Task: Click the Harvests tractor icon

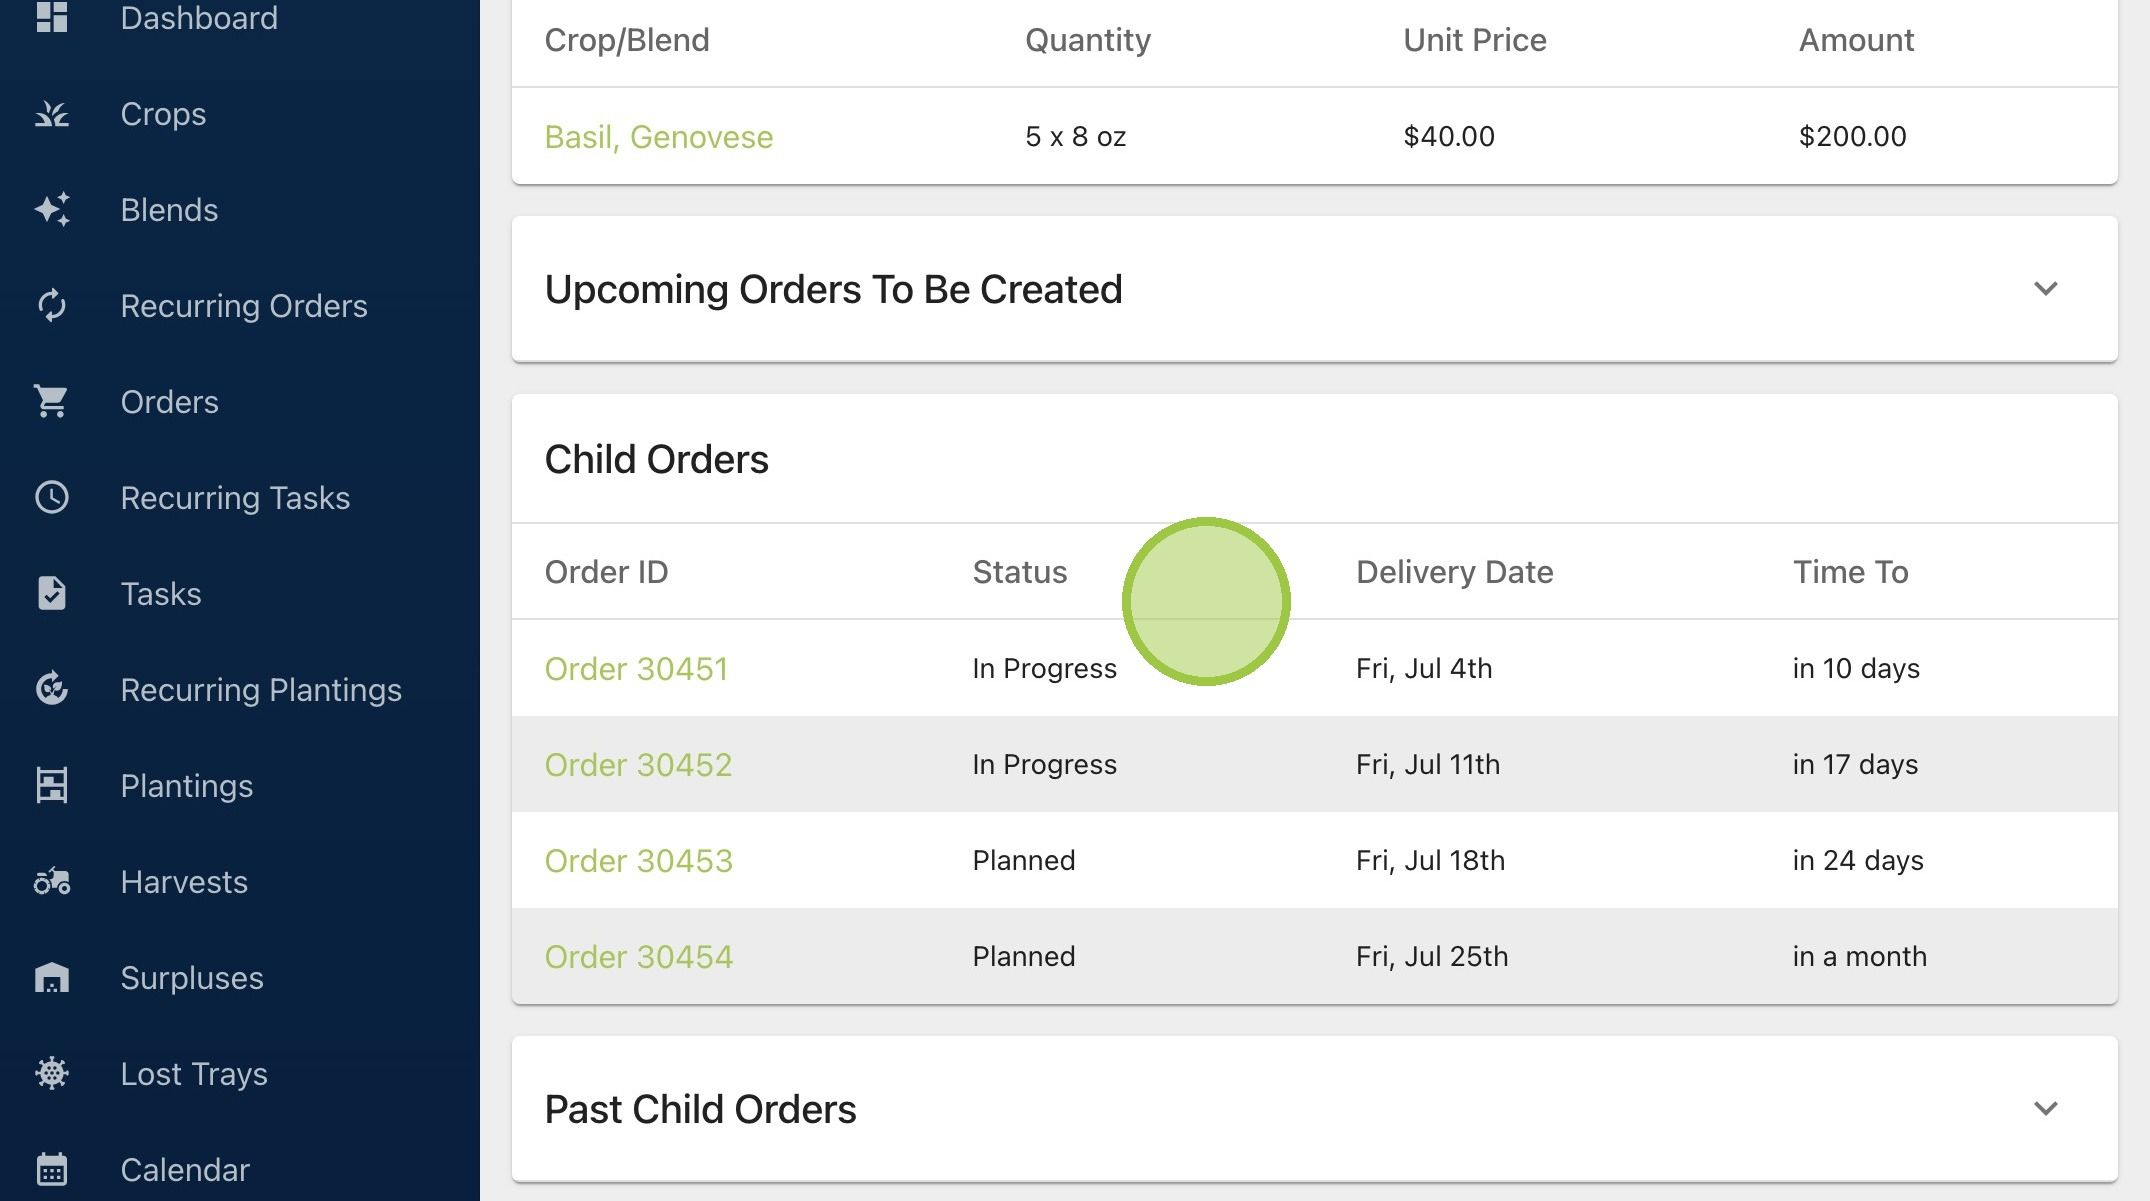Action: tap(52, 882)
